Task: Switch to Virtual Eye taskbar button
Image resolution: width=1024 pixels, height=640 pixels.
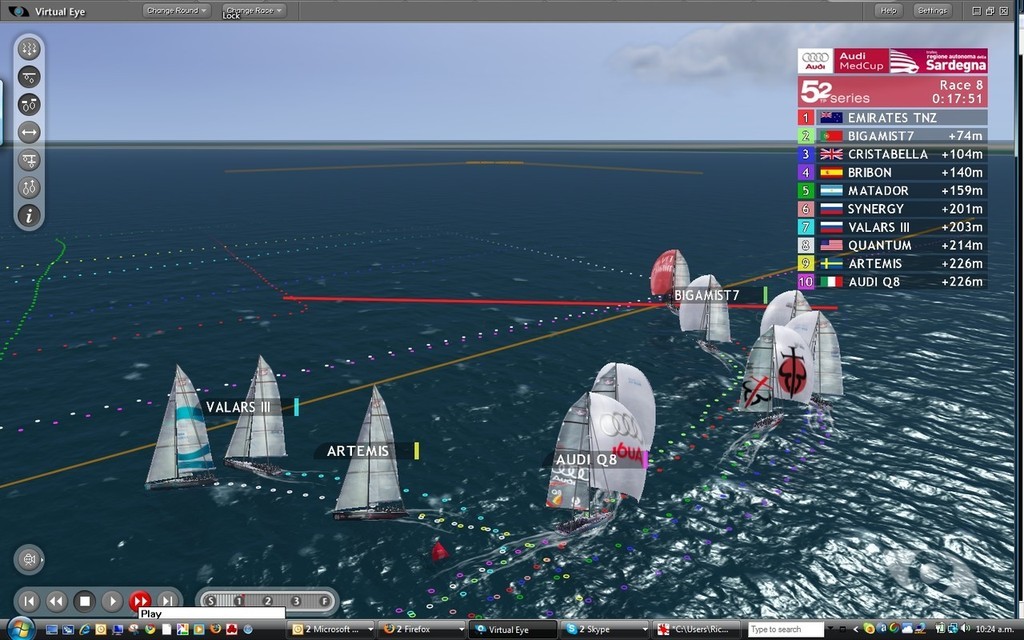Action: pyautogui.click(x=513, y=630)
